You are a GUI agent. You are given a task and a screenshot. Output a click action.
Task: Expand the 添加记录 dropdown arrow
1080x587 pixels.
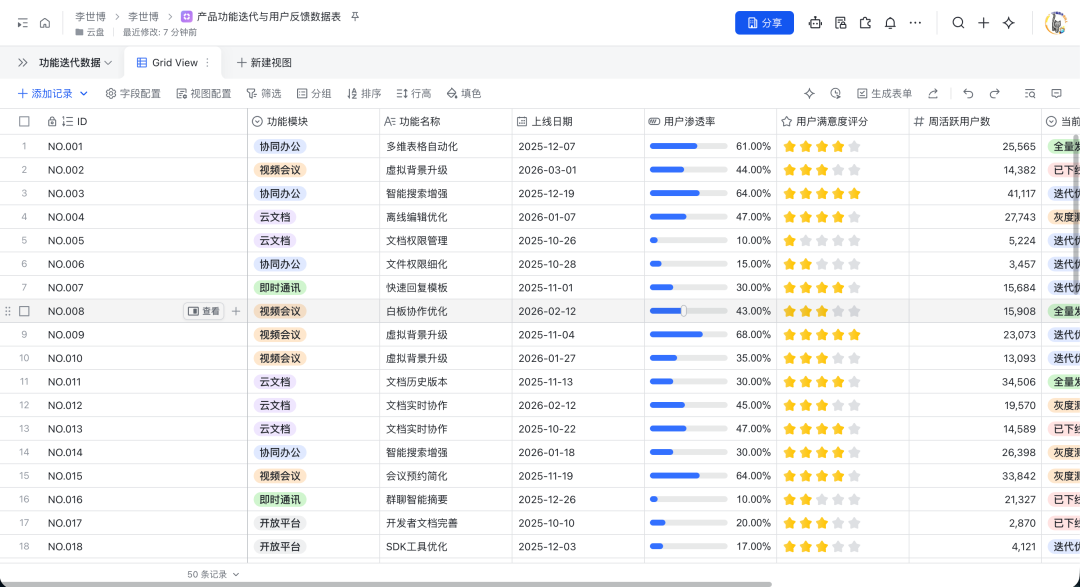[x=82, y=93]
